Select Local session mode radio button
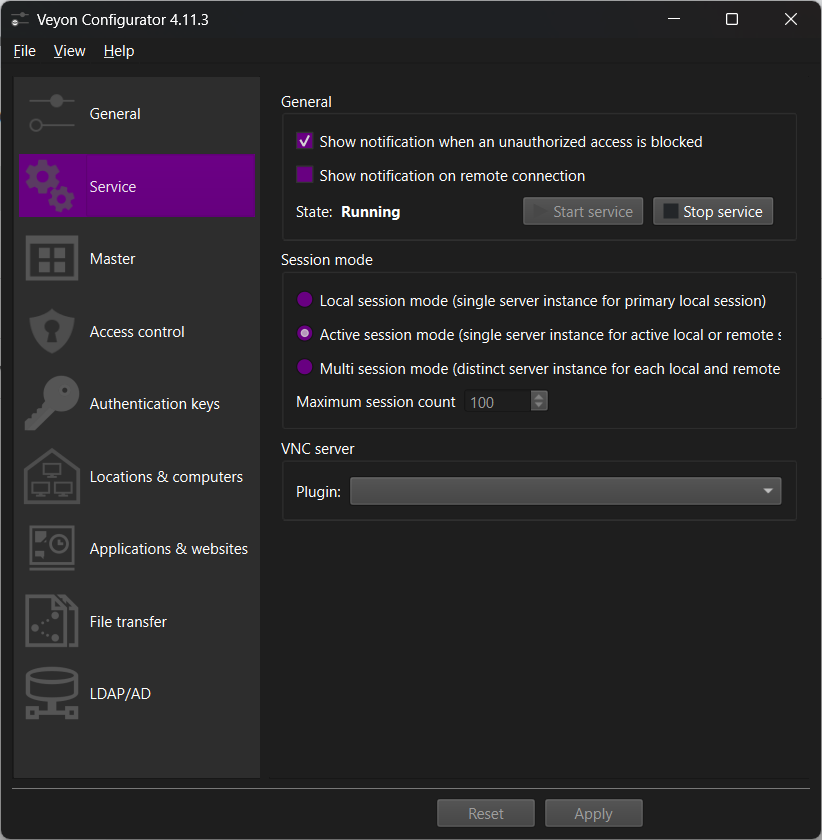This screenshot has height=840, width=822. click(305, 300)
